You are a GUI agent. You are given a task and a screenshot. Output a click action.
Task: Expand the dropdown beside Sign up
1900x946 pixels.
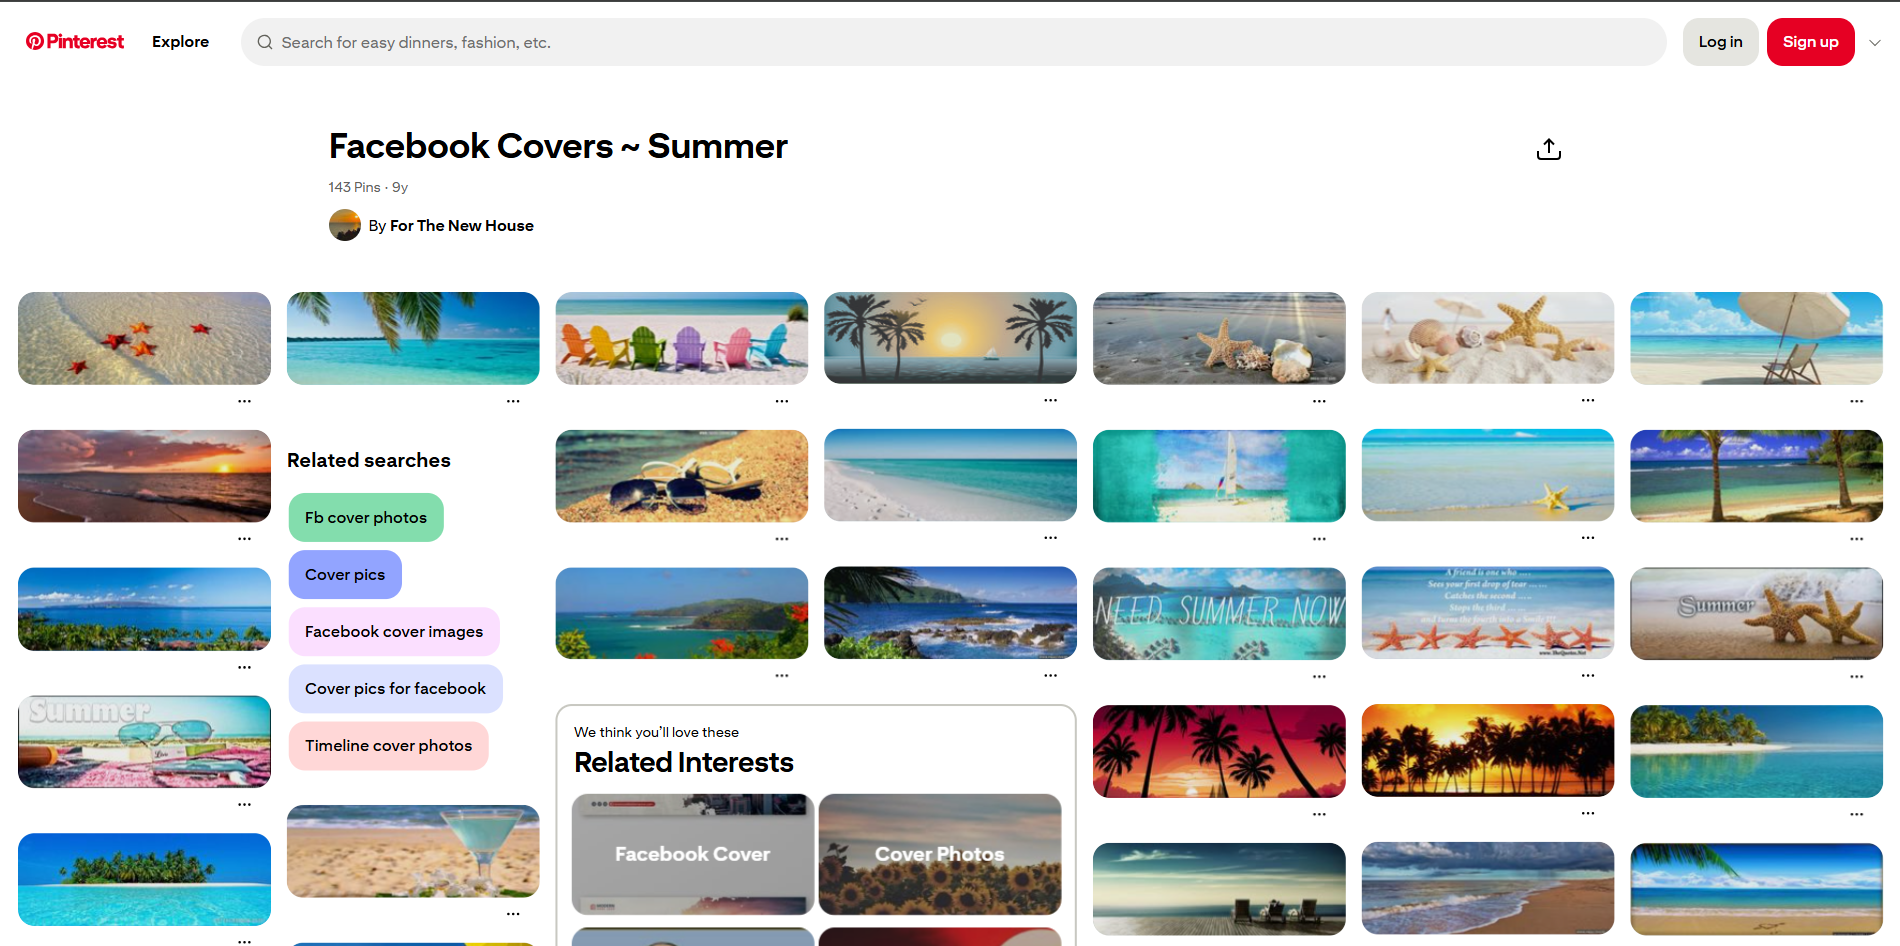tap(1877, 42)
